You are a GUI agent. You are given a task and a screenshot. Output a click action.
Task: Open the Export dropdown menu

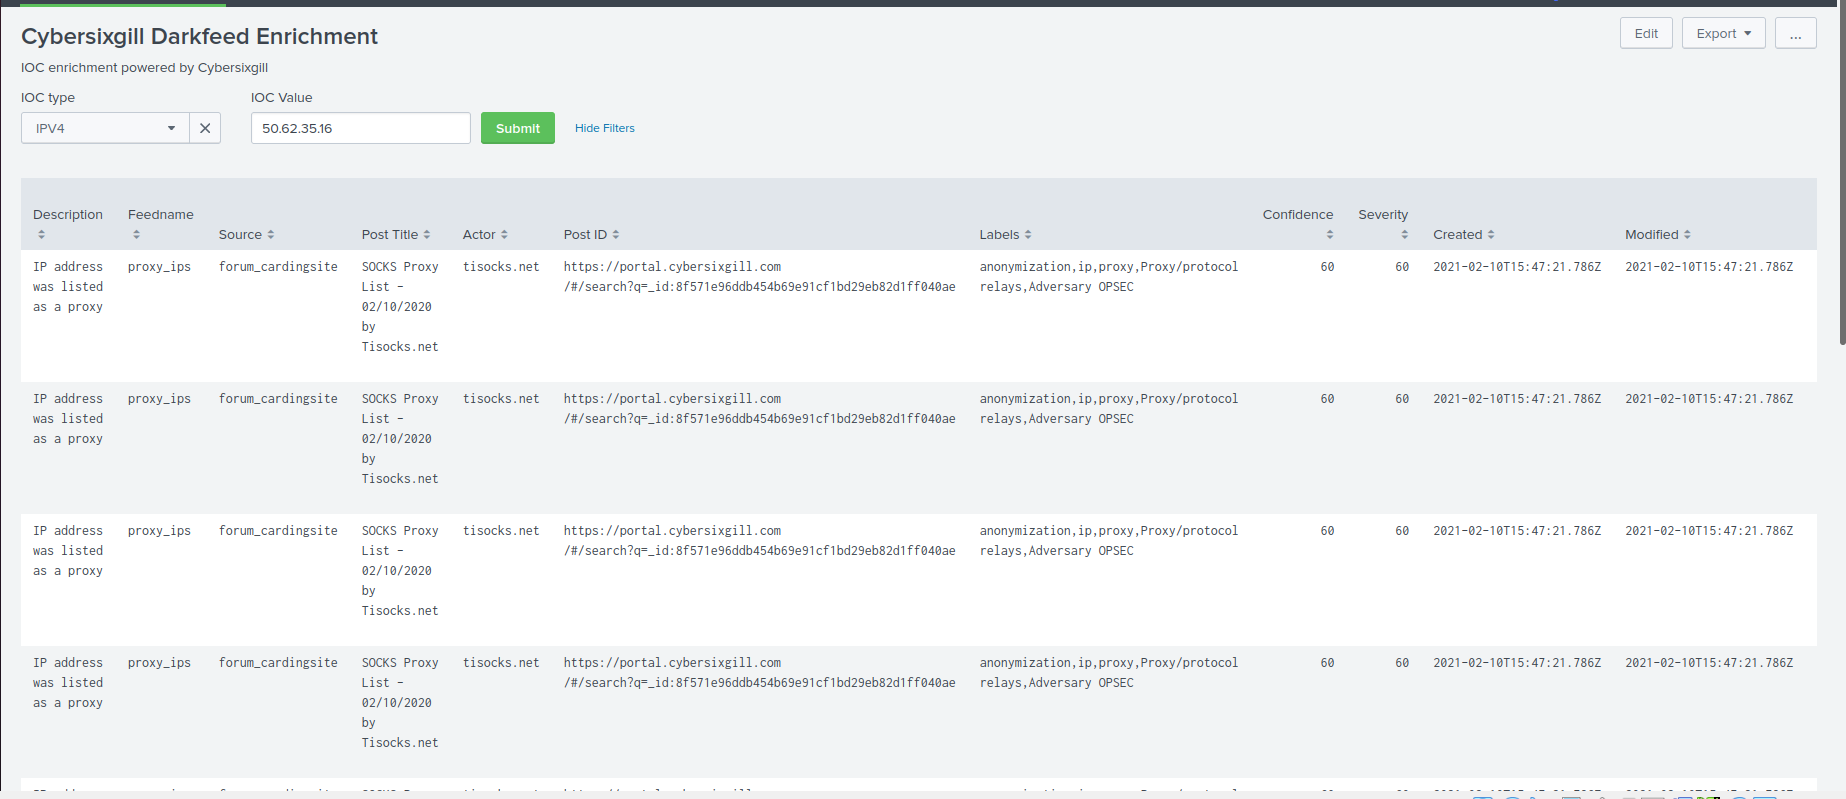point(1723,33)
